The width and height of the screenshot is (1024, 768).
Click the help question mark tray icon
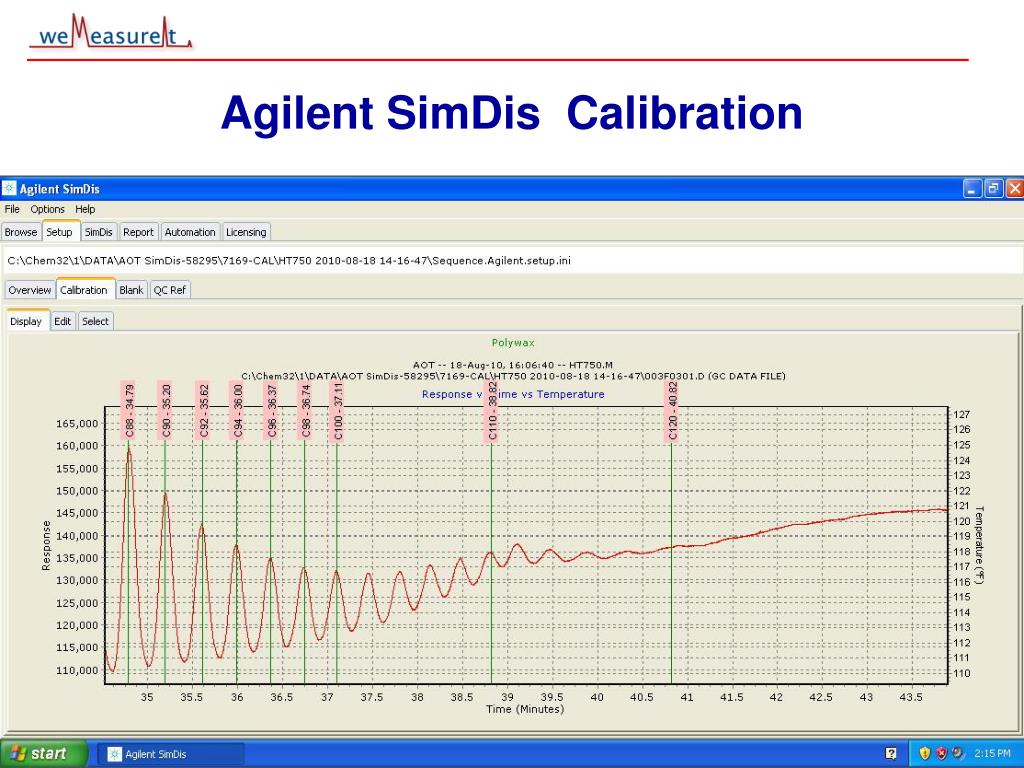tap(891, 754)
